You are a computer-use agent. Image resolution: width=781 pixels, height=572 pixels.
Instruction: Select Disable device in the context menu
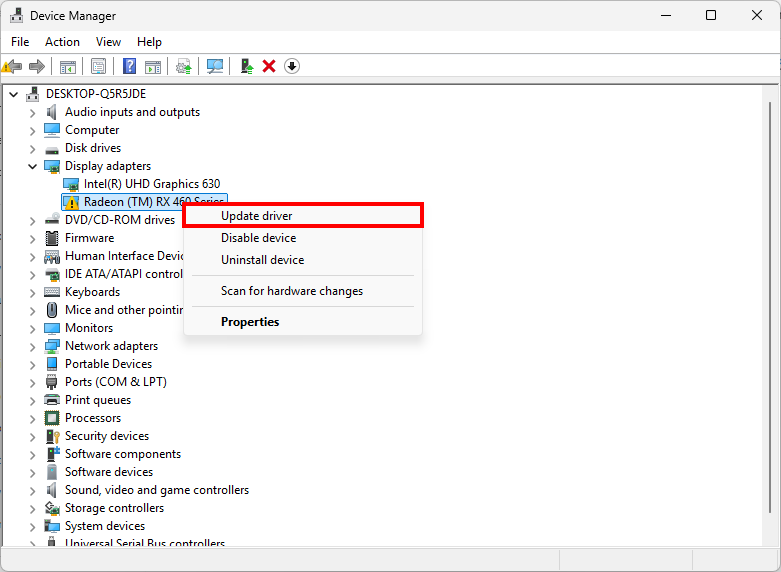tap(258, 238)
